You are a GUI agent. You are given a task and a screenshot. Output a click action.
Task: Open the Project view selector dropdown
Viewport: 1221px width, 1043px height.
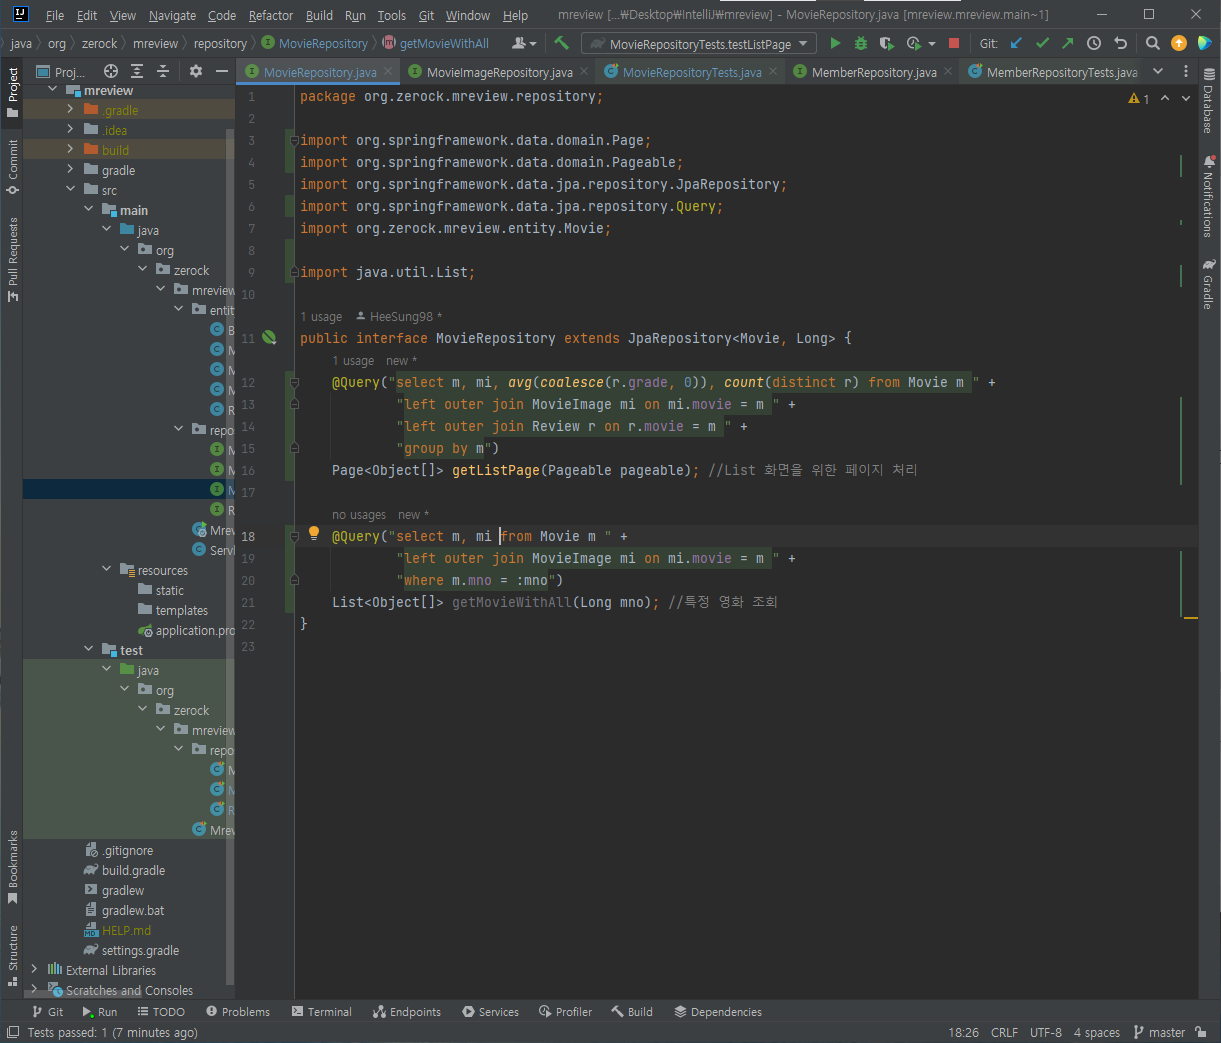62,72
